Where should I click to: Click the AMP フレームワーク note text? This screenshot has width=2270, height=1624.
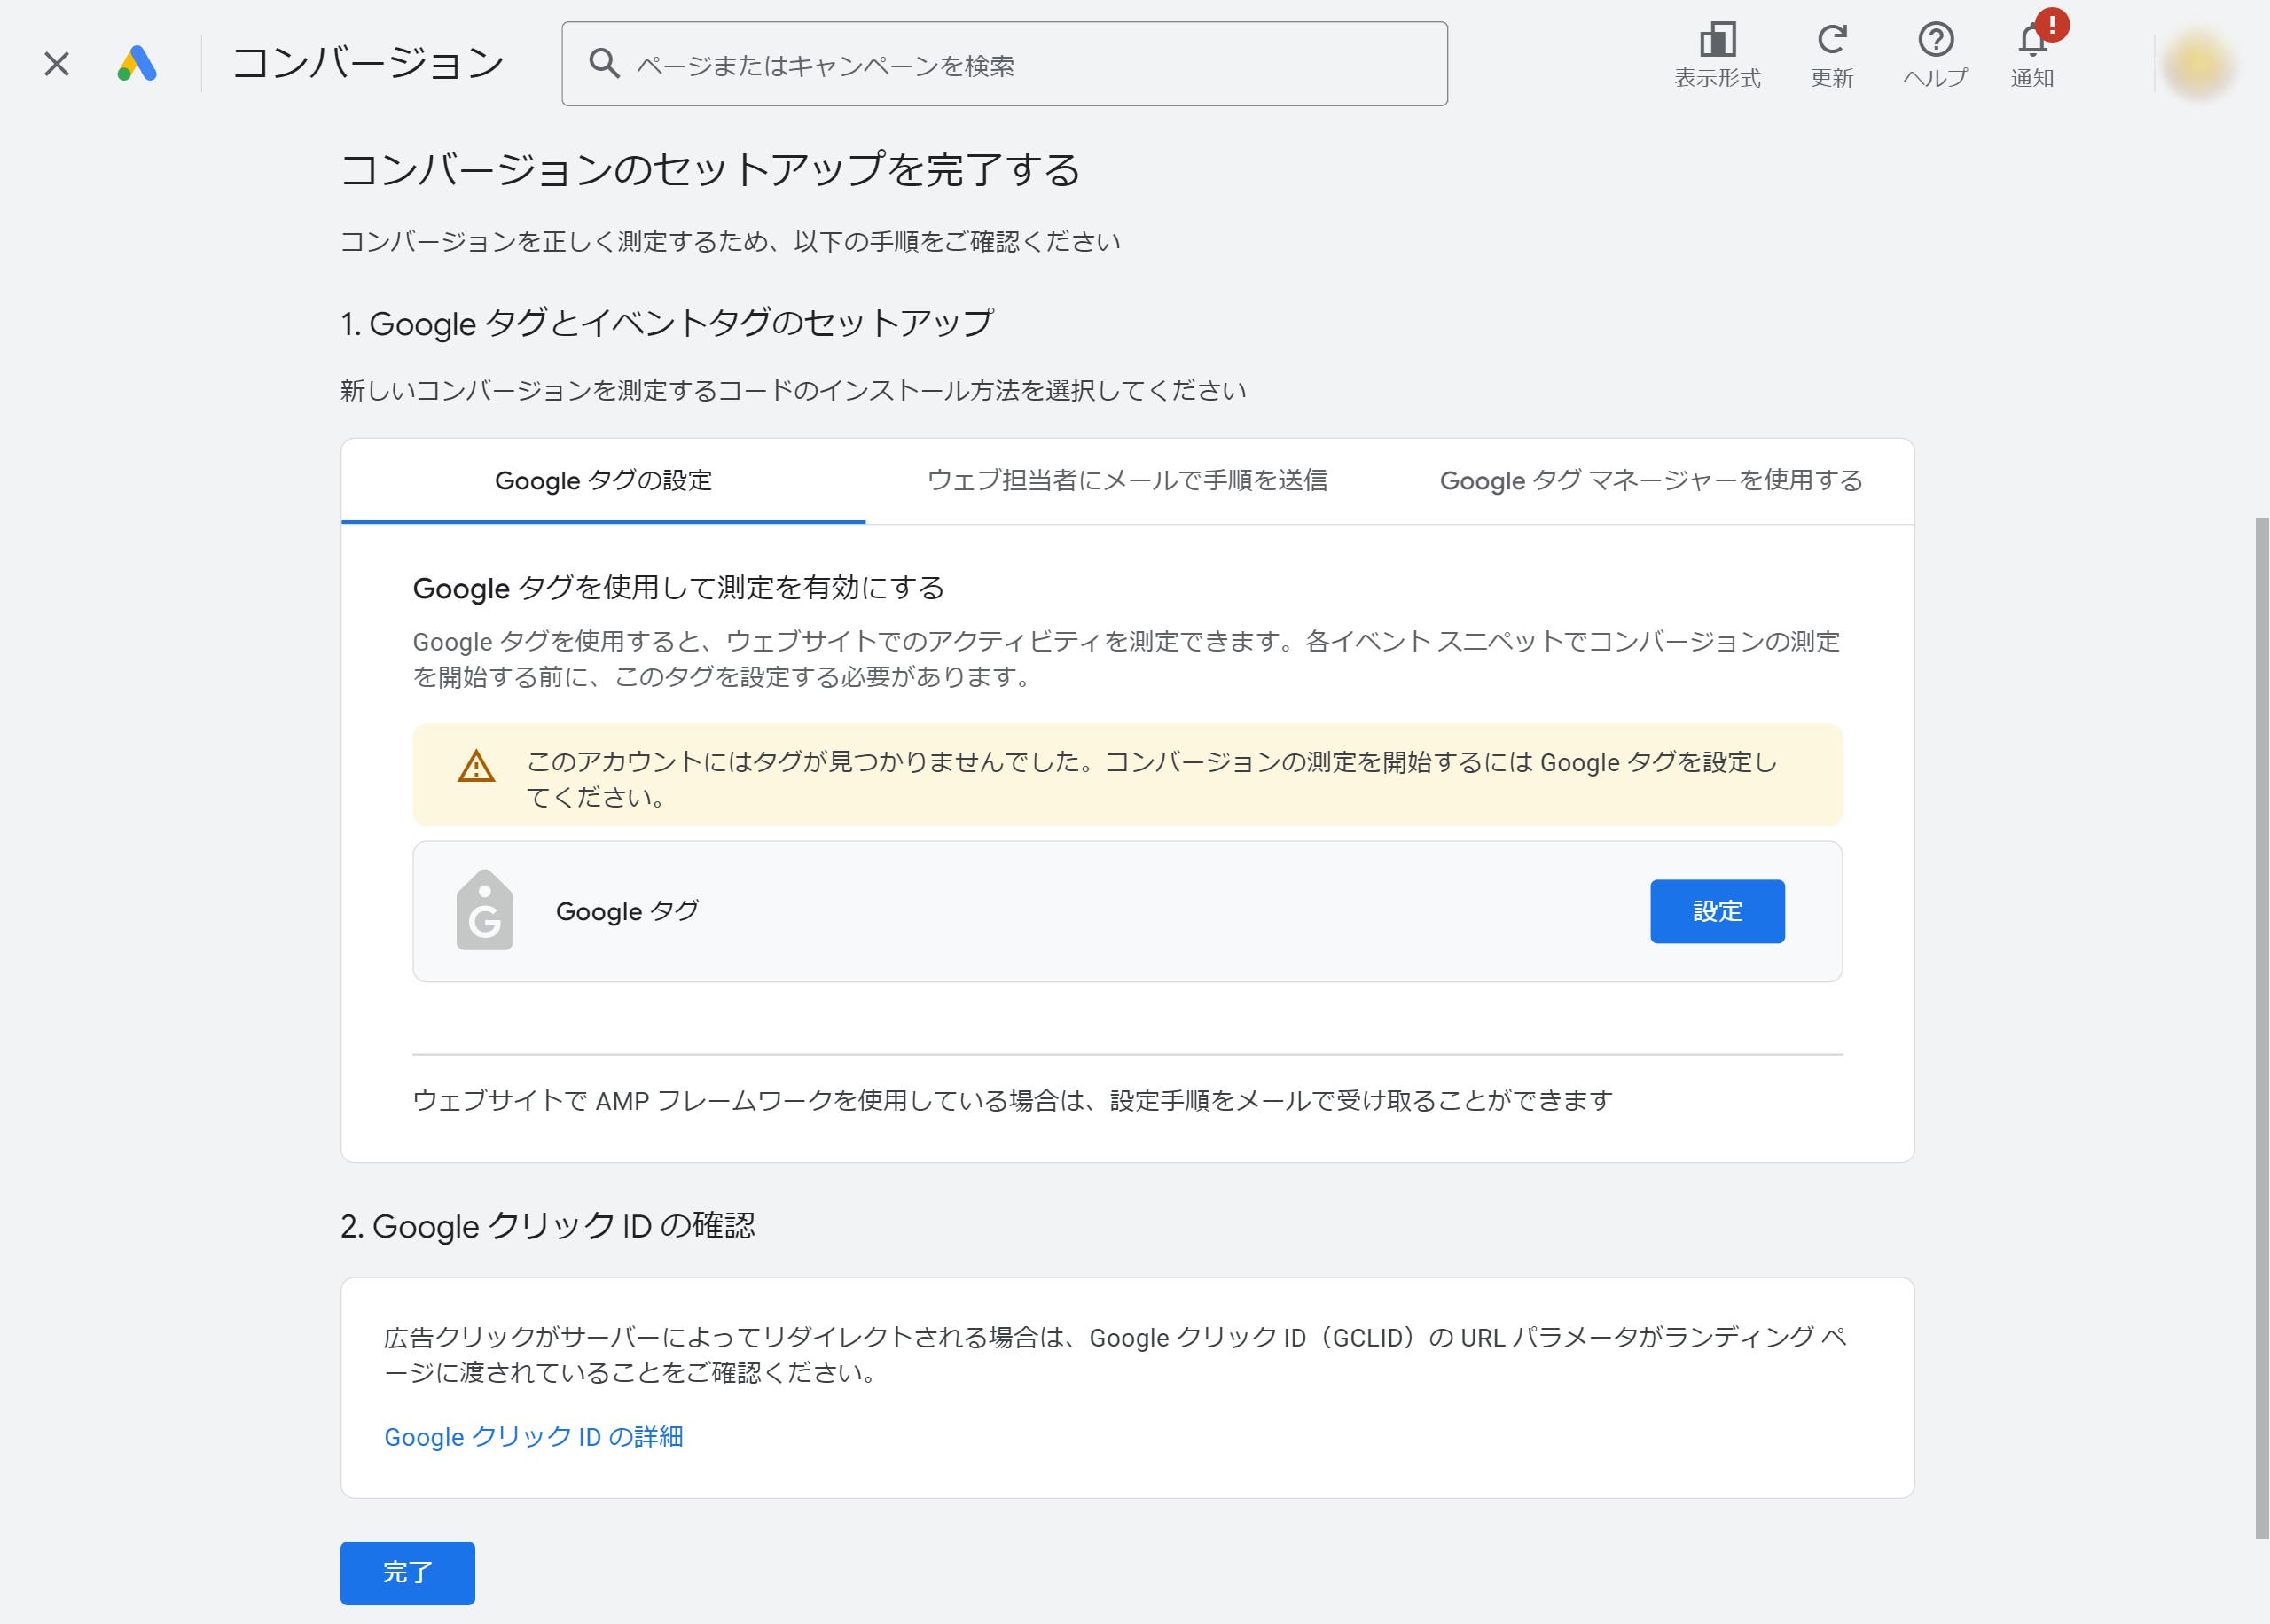point(1012,1101)
